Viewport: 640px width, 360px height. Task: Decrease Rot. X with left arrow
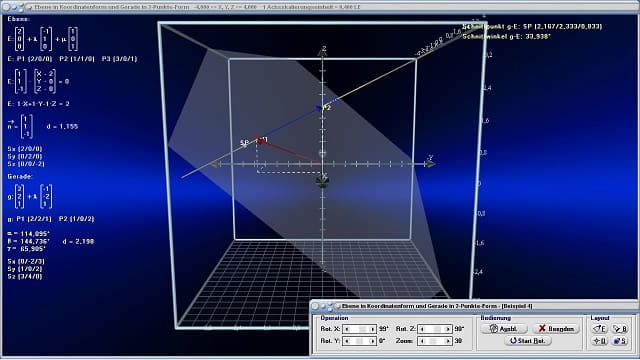[x=347, y=329]
